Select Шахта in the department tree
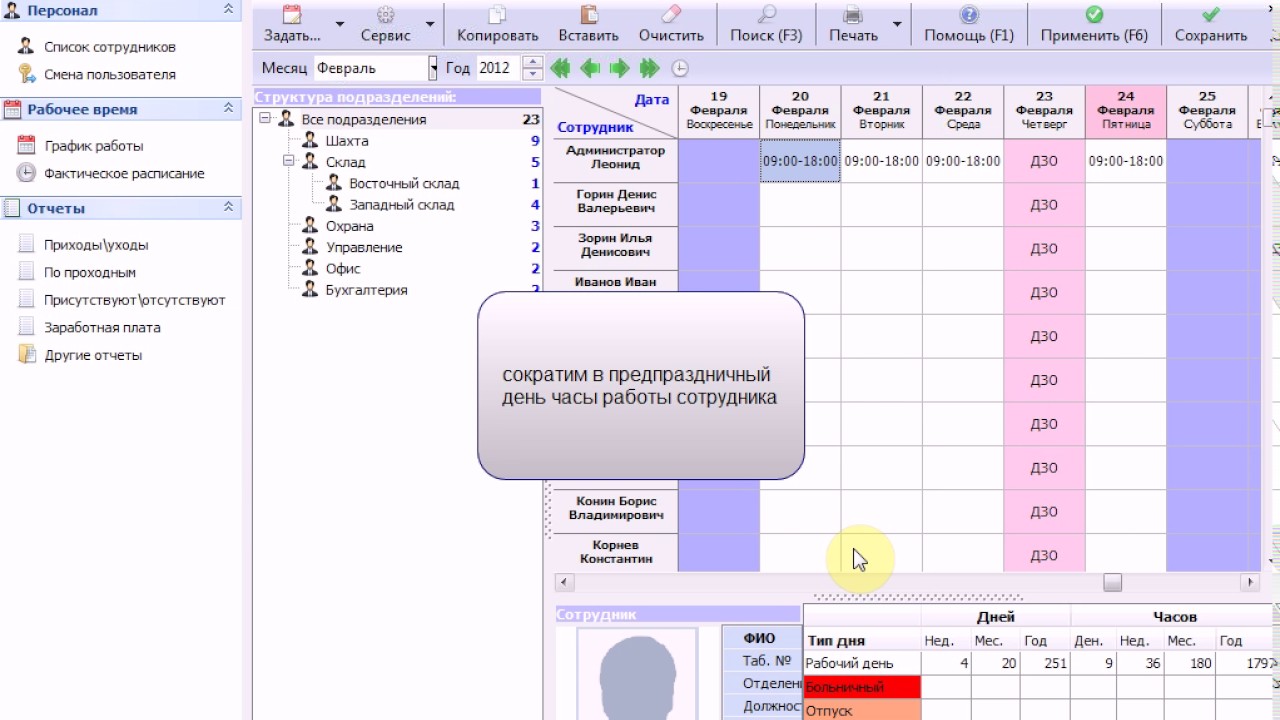The height and width of the screenshot is (720, 1280). pyautogui.click(x=347, y=141)
